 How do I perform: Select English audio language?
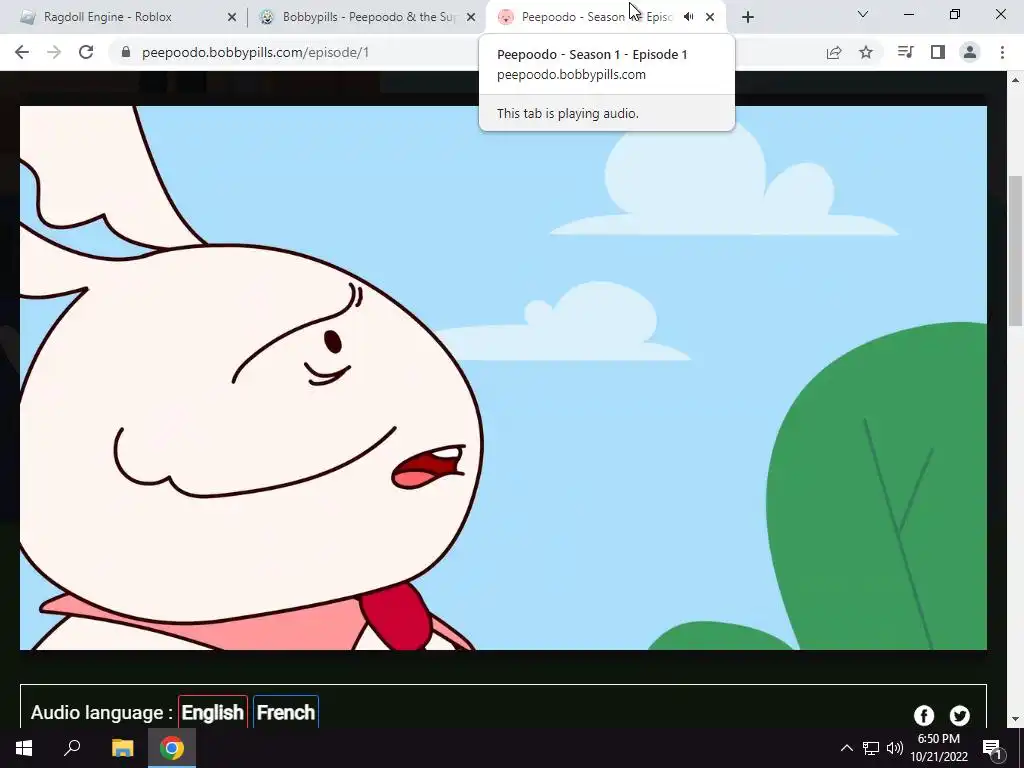(213, 712)
